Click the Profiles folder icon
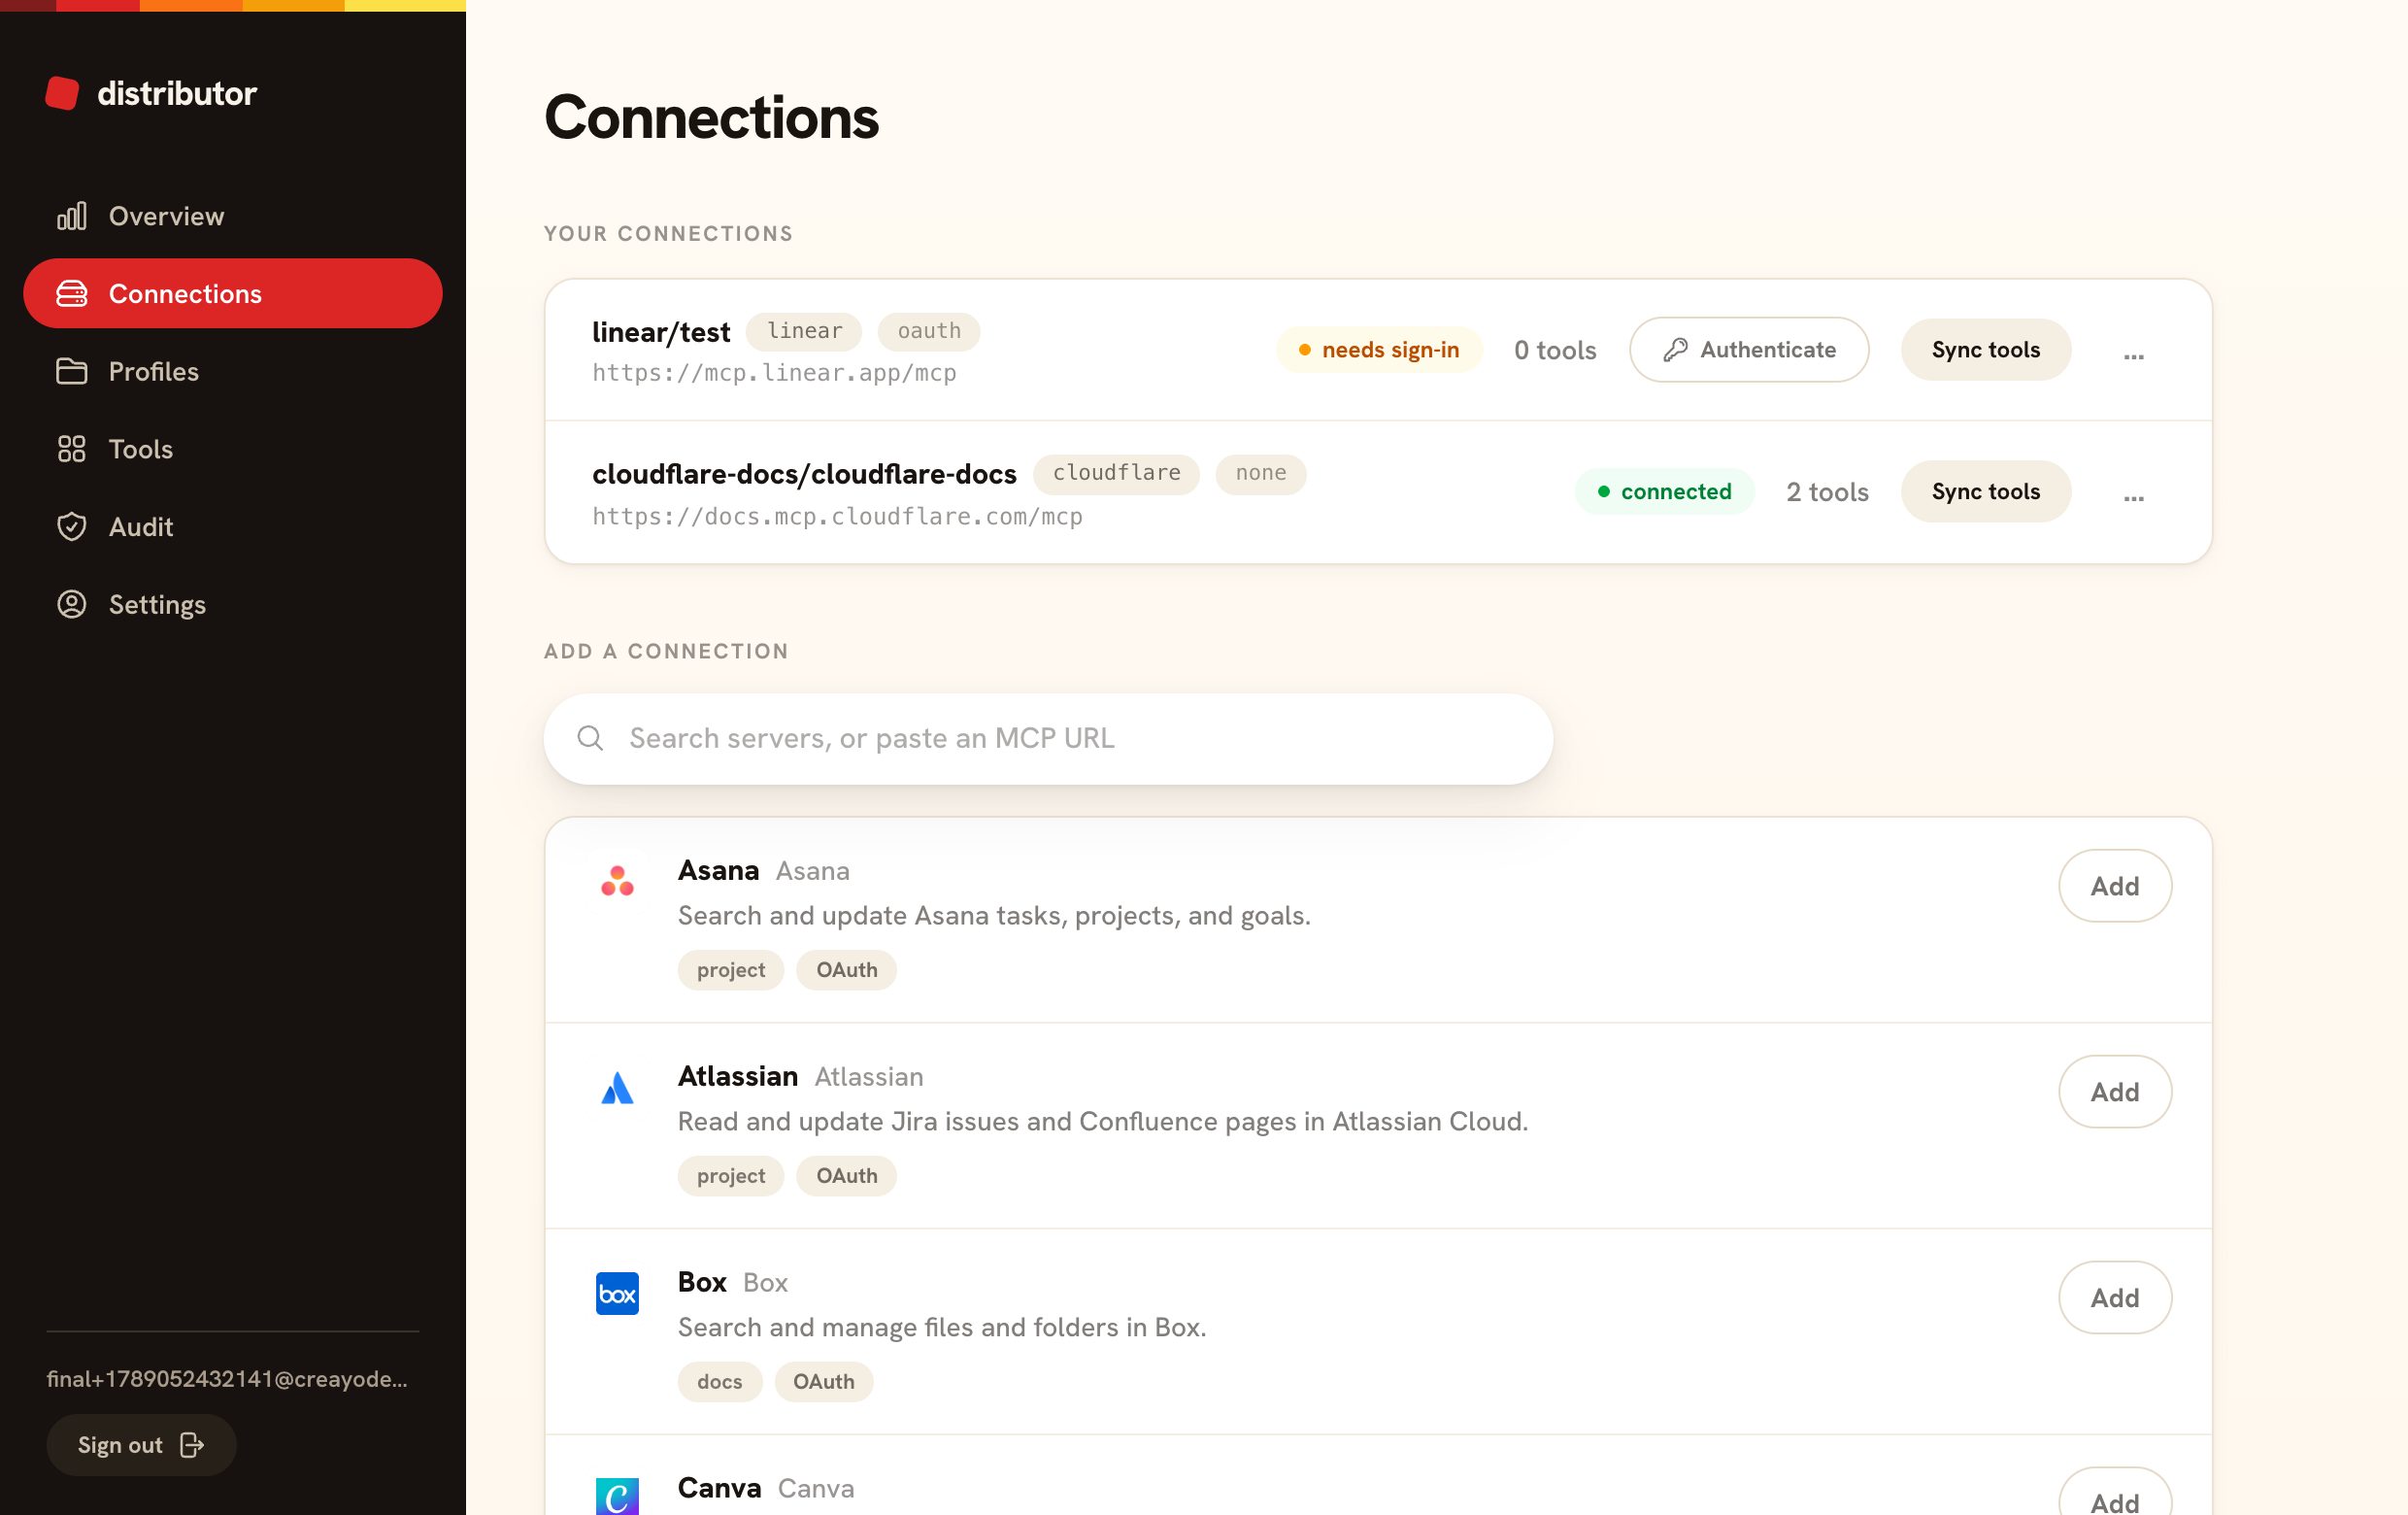This screenshot has height=1515, width=2408. click(72, 371)
